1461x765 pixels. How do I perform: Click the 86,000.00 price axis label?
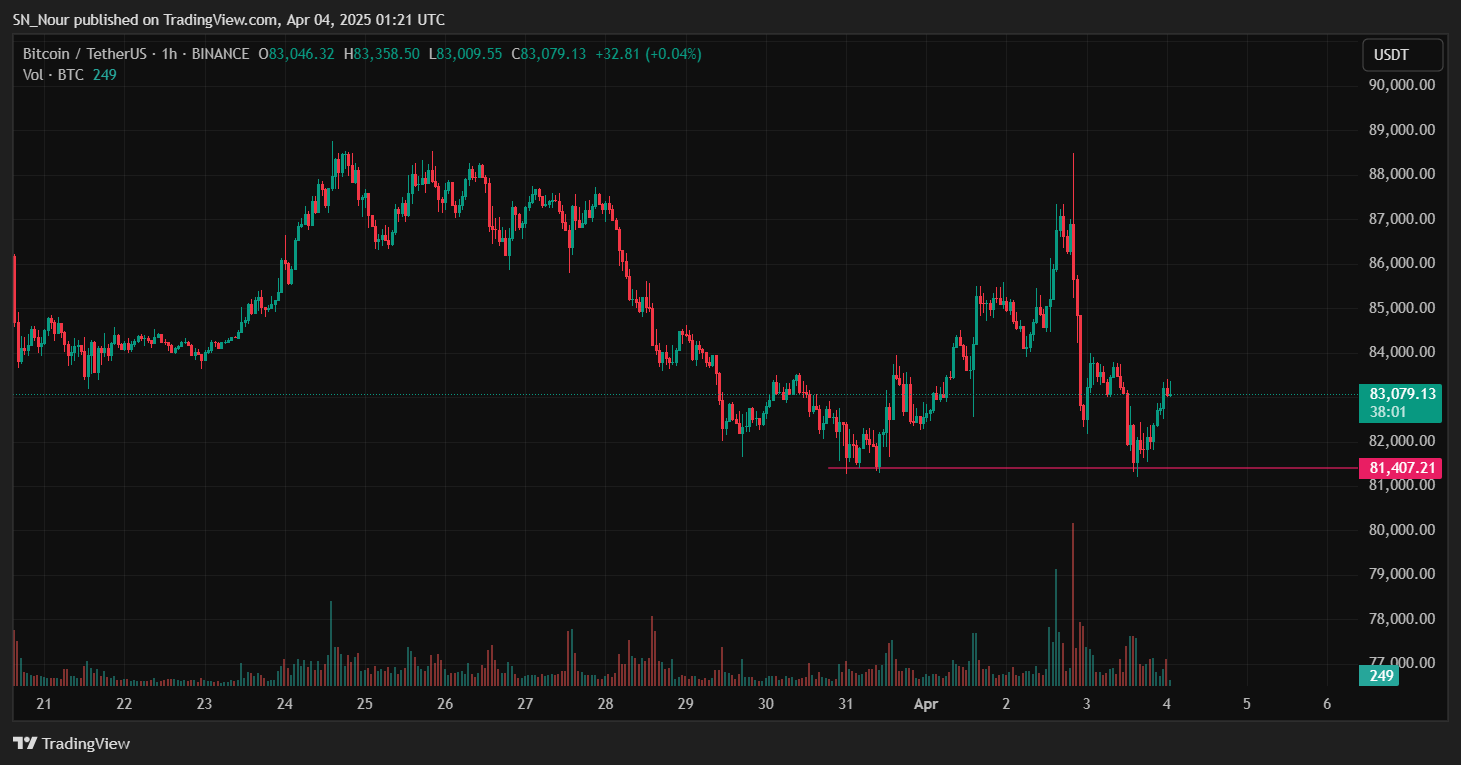pyautogui.click(x=1403, y=263)
